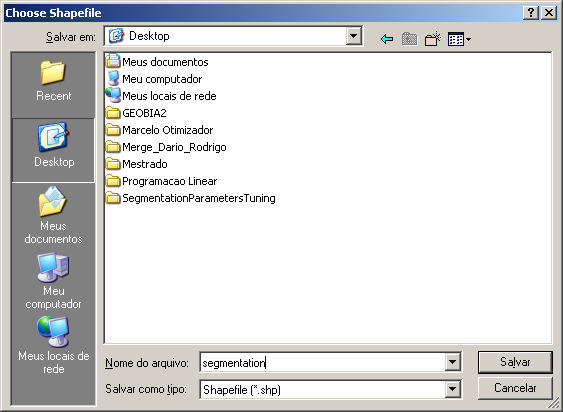Click in the file name field with segmentation
563x412 pixels.
point(322,362)
